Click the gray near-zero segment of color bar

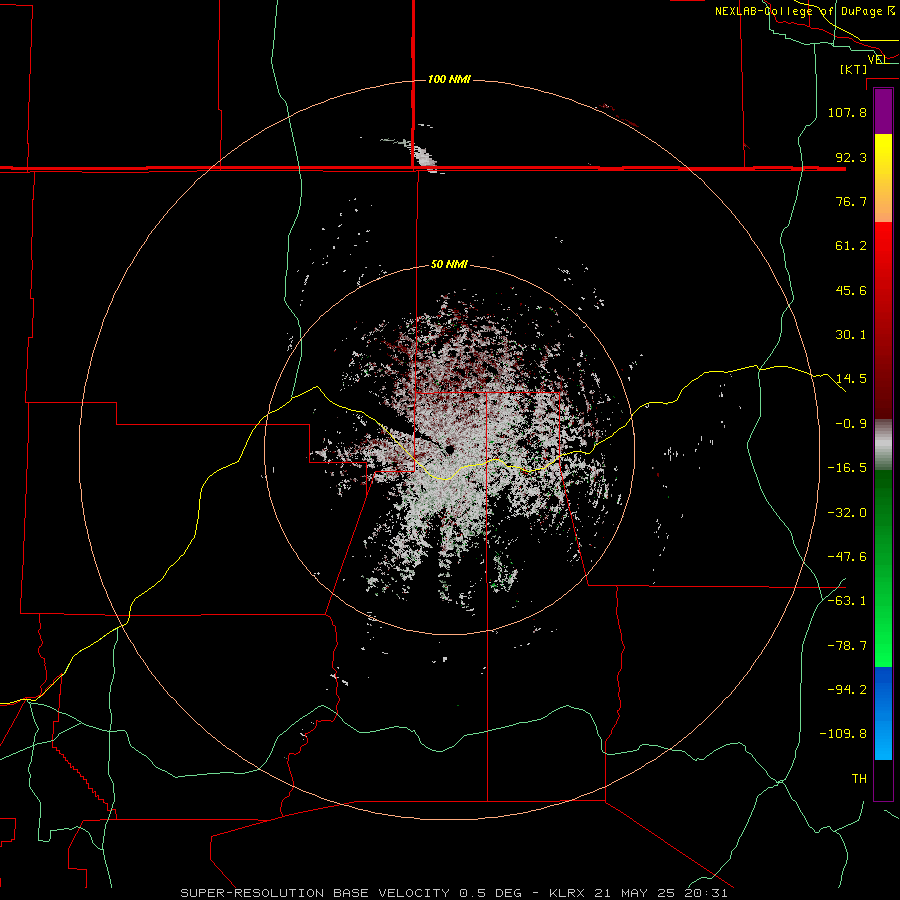[x=883, y=443]
